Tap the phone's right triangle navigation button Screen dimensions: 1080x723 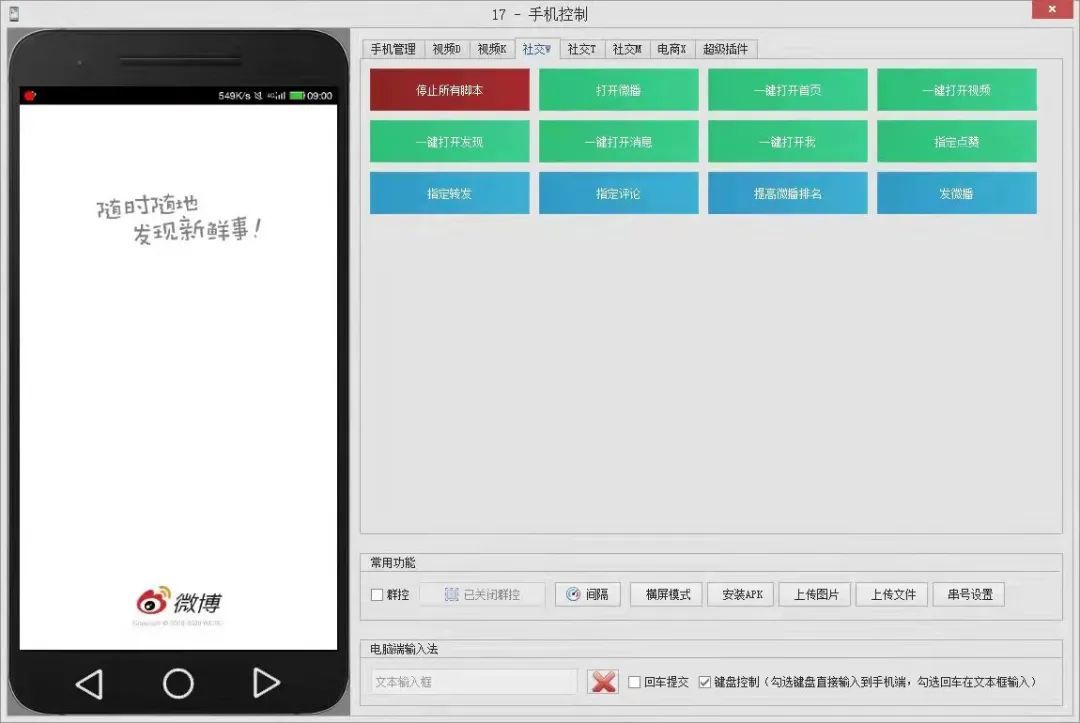click(266, 683)
